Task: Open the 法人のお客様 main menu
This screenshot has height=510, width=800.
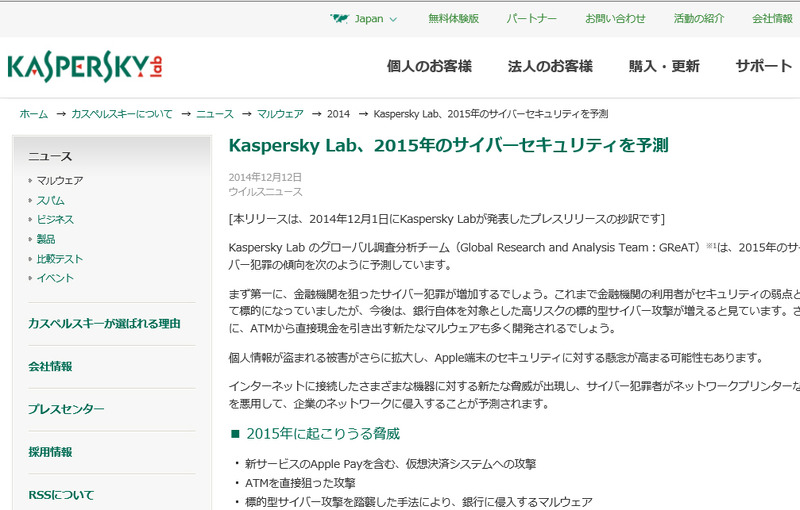Action: tap(550, 67)
